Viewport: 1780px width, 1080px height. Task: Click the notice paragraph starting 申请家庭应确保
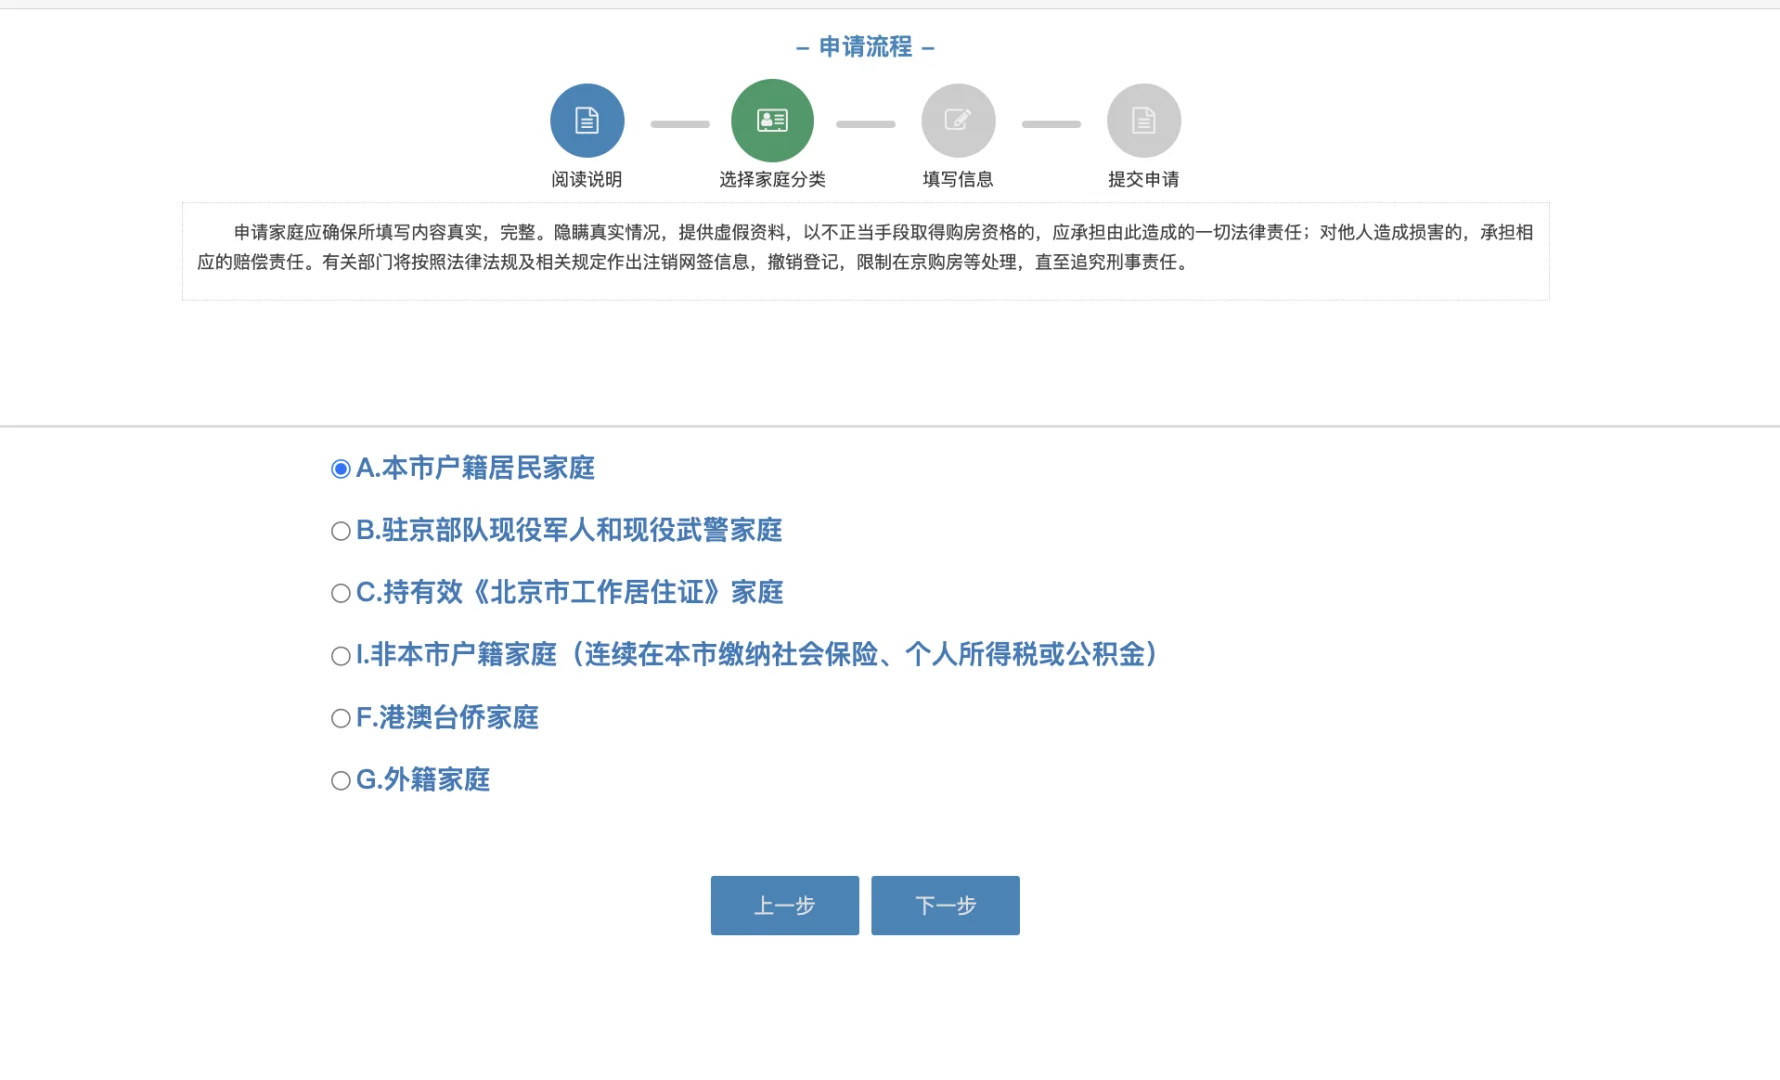(x=865, y=247)
